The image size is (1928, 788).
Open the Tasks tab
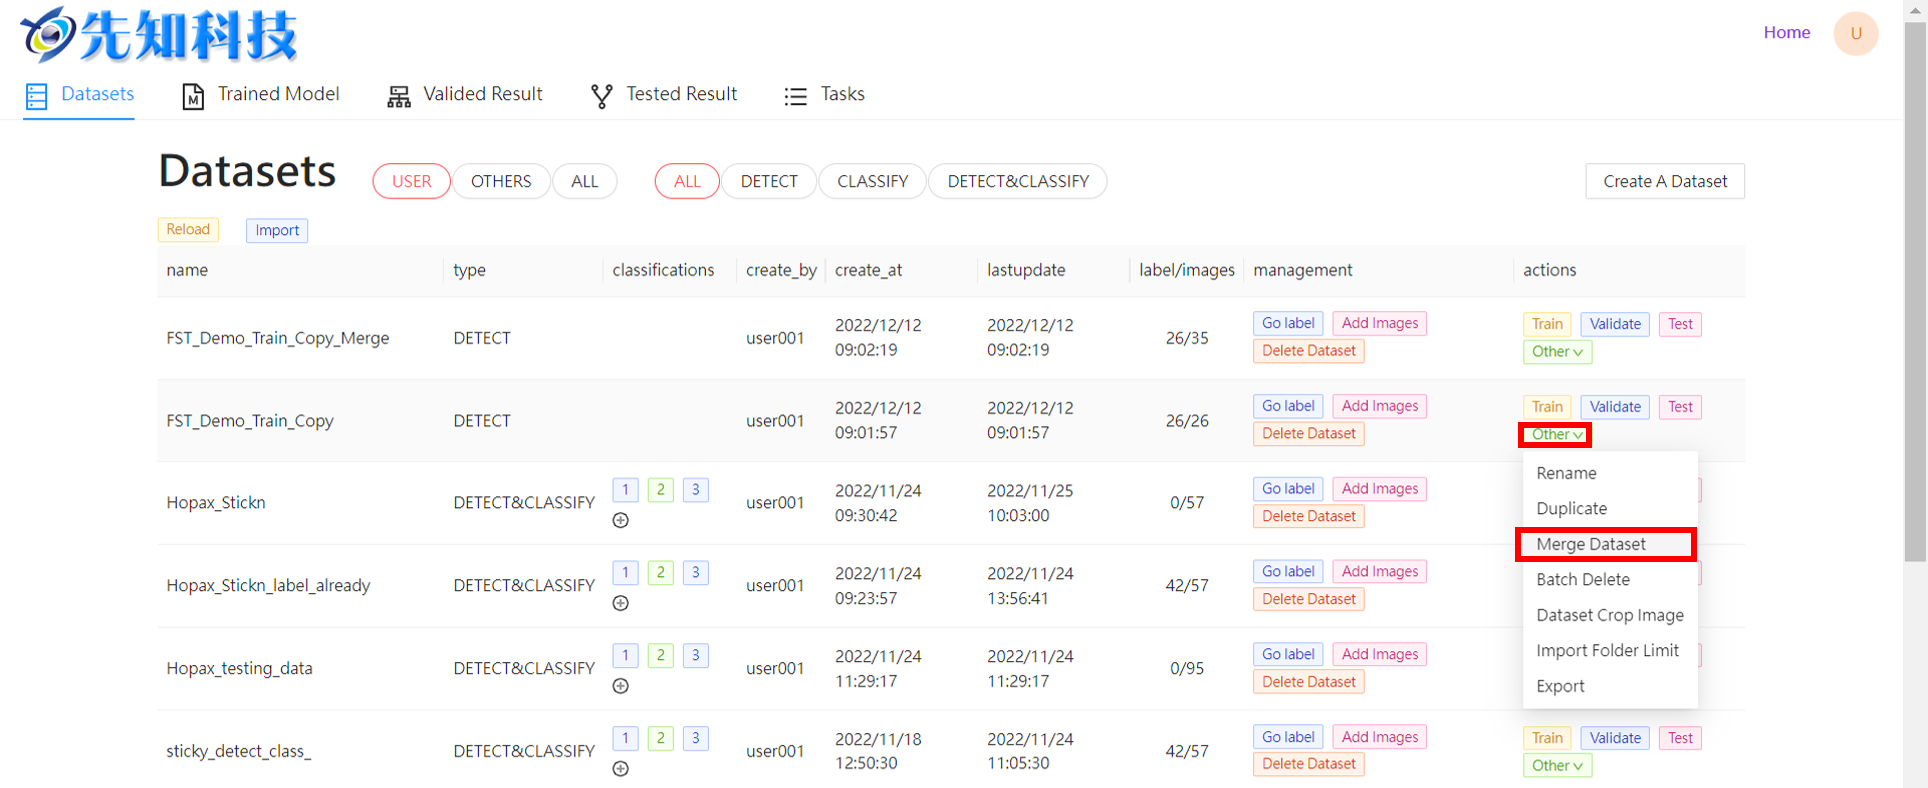(x=825, y=95)
